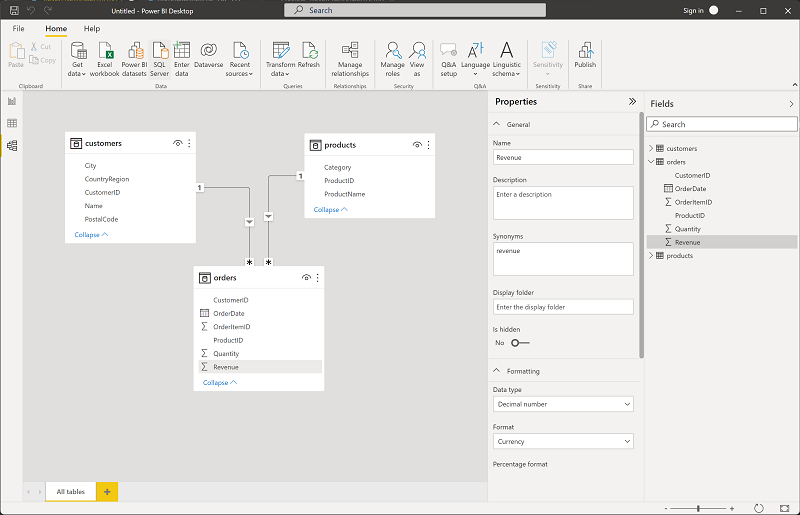Image resolution: width=800 pixels, height=515 pixels.
Task: Open Manage roles security dialog
Action: point(392,59)
